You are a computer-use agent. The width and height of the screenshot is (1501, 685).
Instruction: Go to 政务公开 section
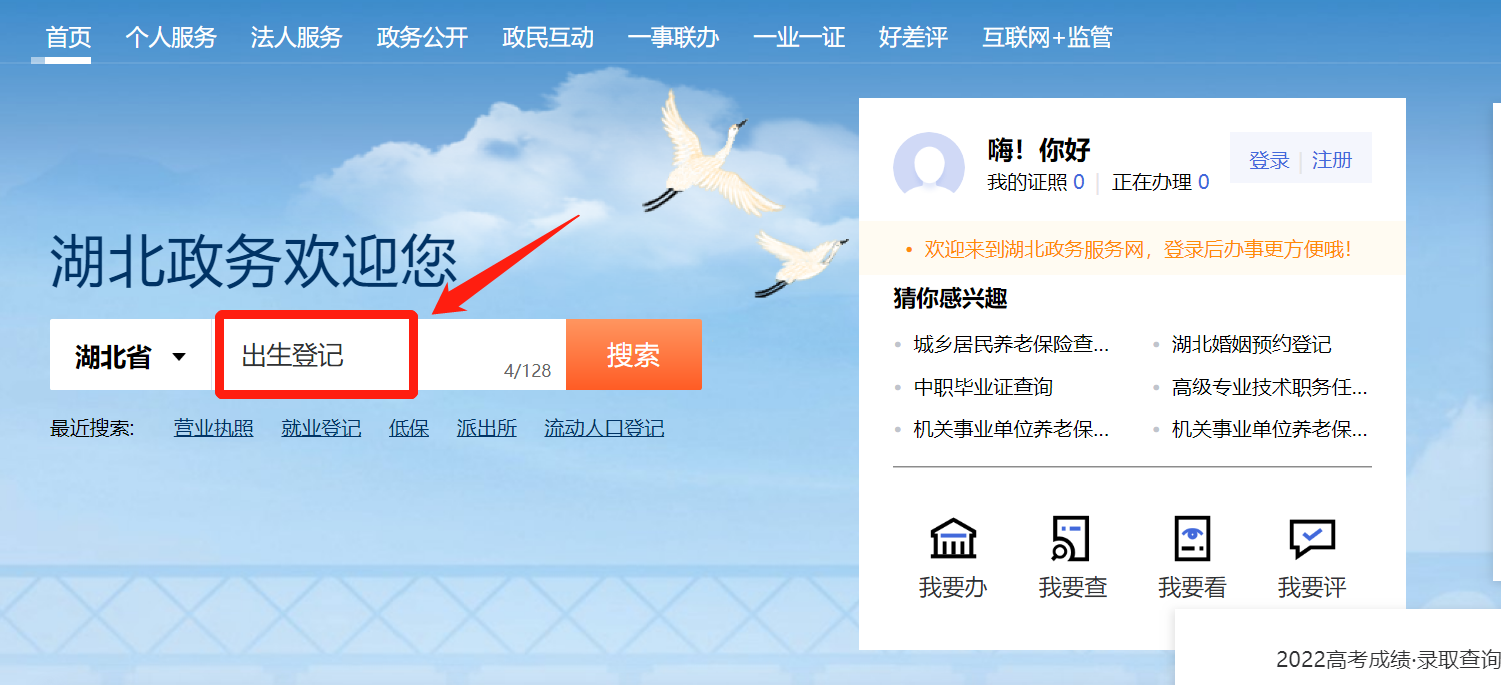pos(423,38)
